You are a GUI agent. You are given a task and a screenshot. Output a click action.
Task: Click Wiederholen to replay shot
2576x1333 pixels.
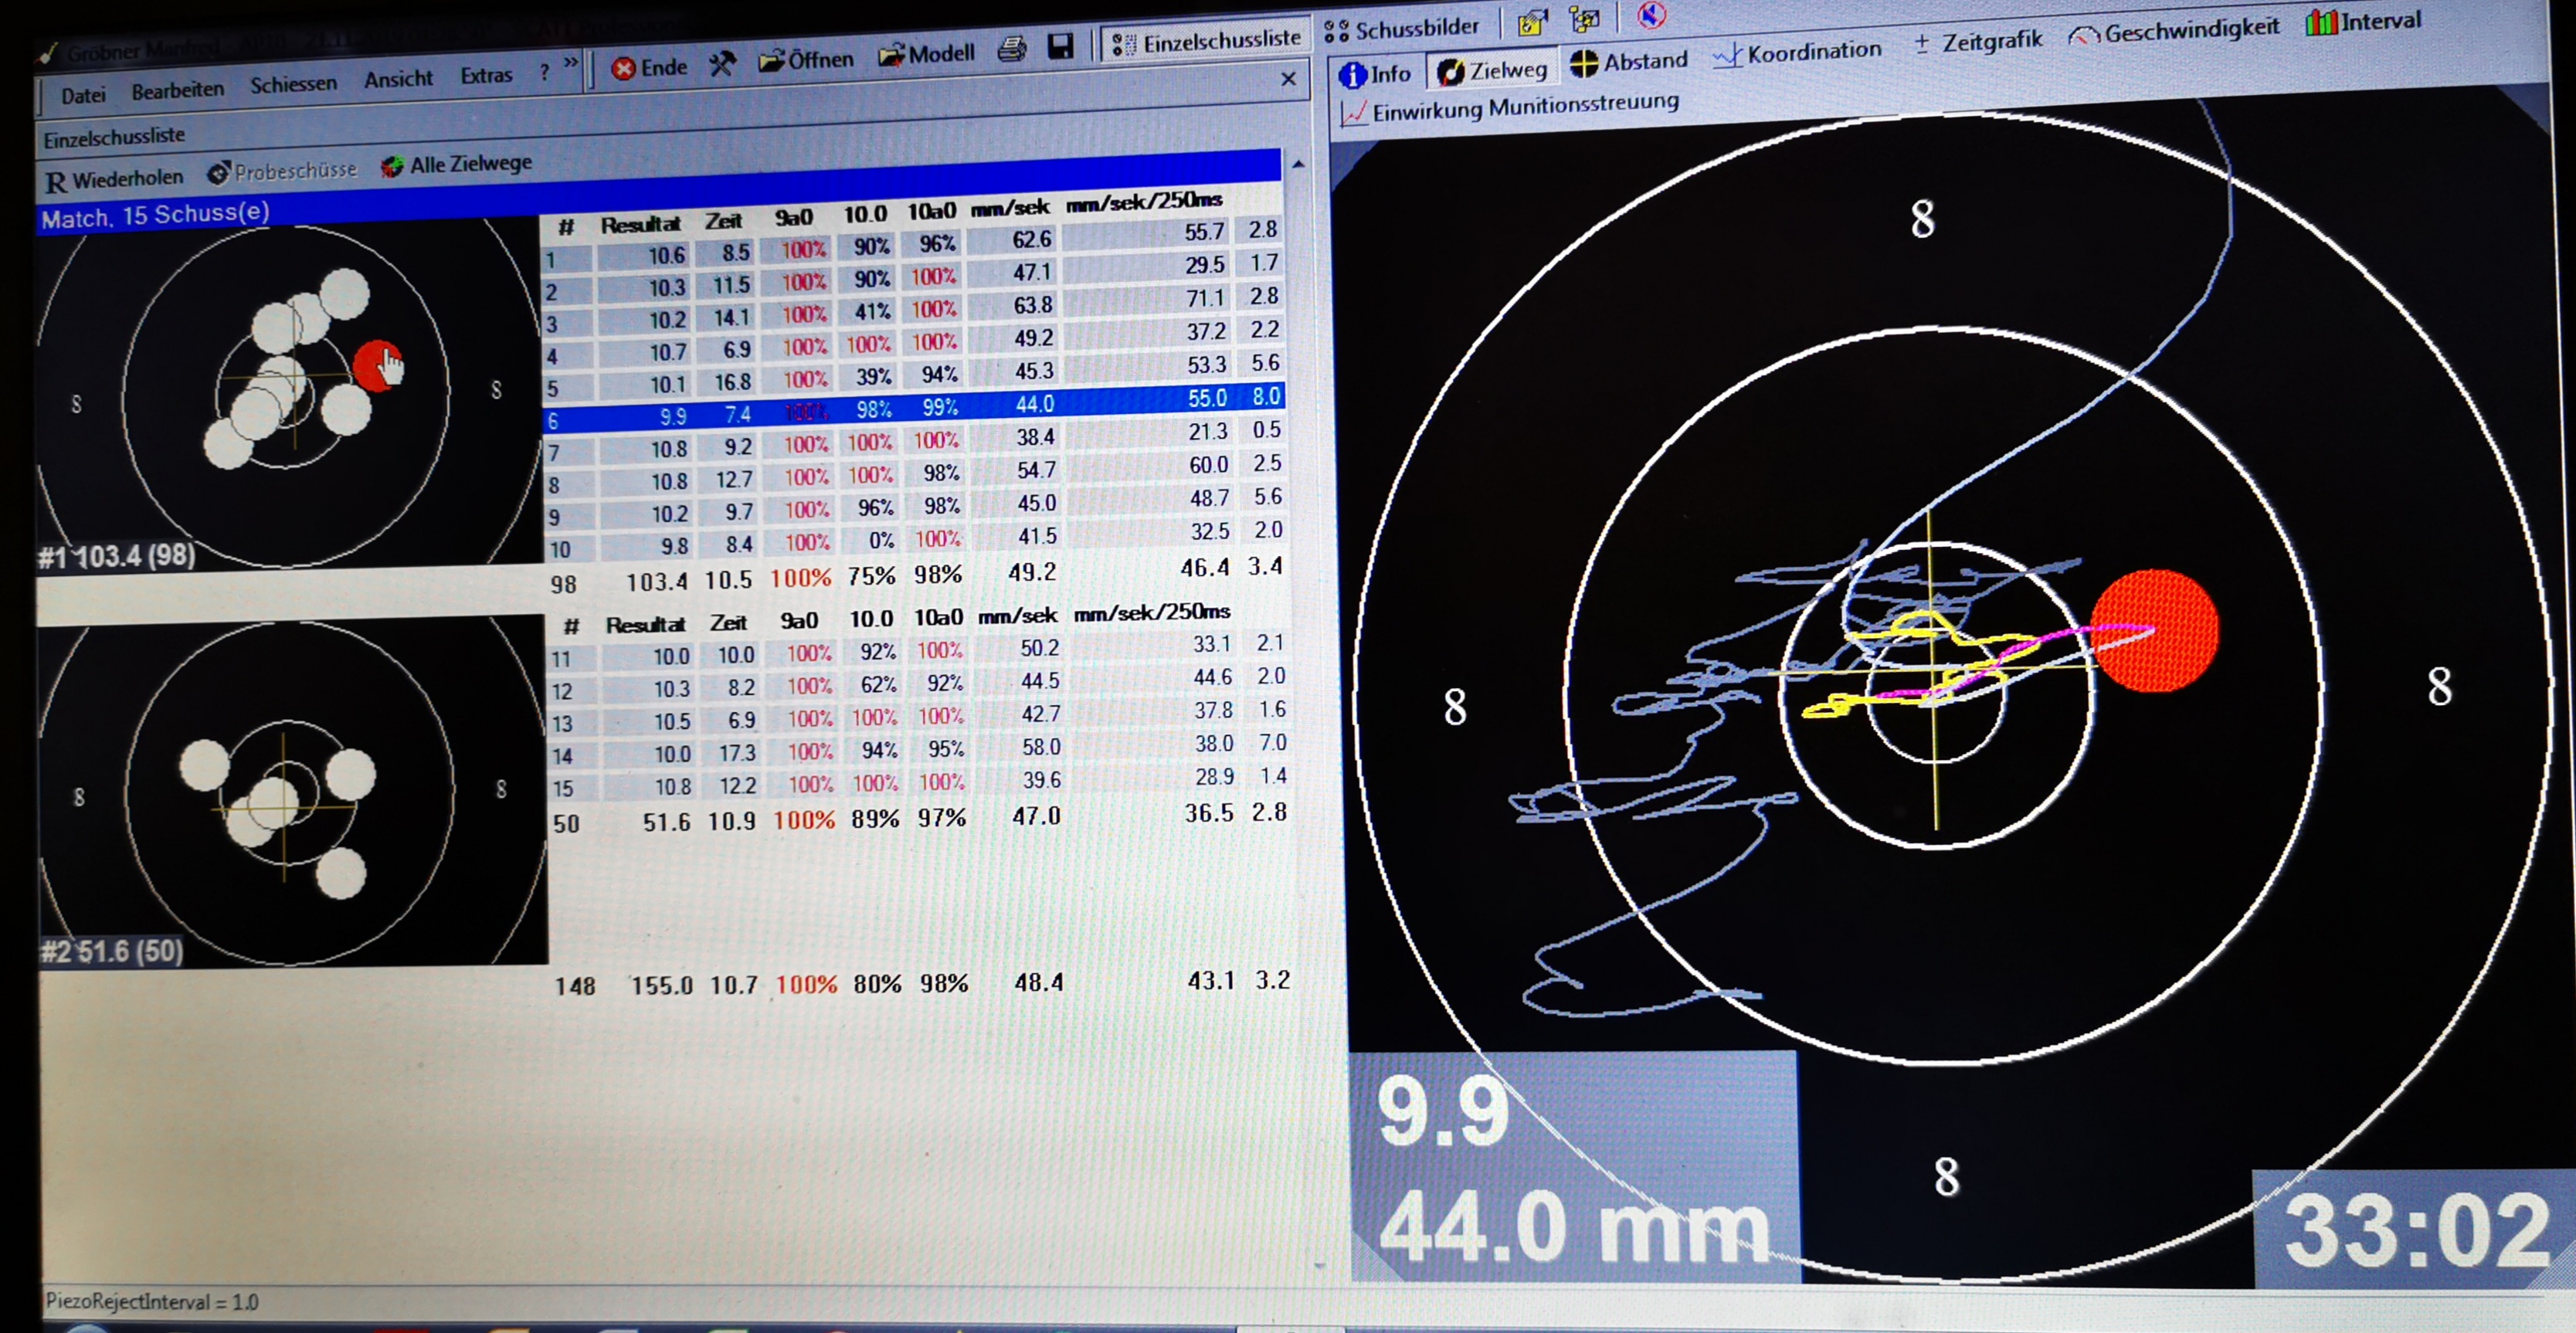[114, 179]
